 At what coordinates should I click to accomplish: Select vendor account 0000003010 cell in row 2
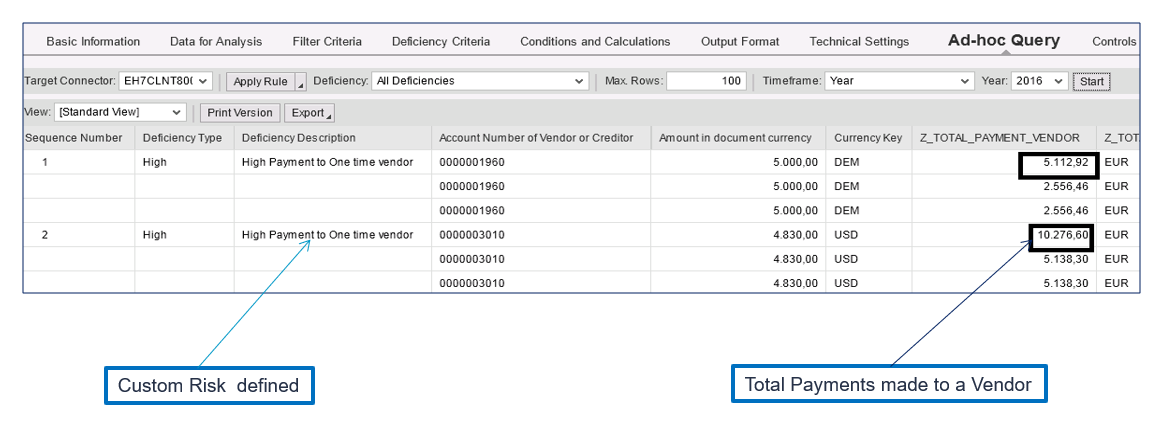point(472,235)
